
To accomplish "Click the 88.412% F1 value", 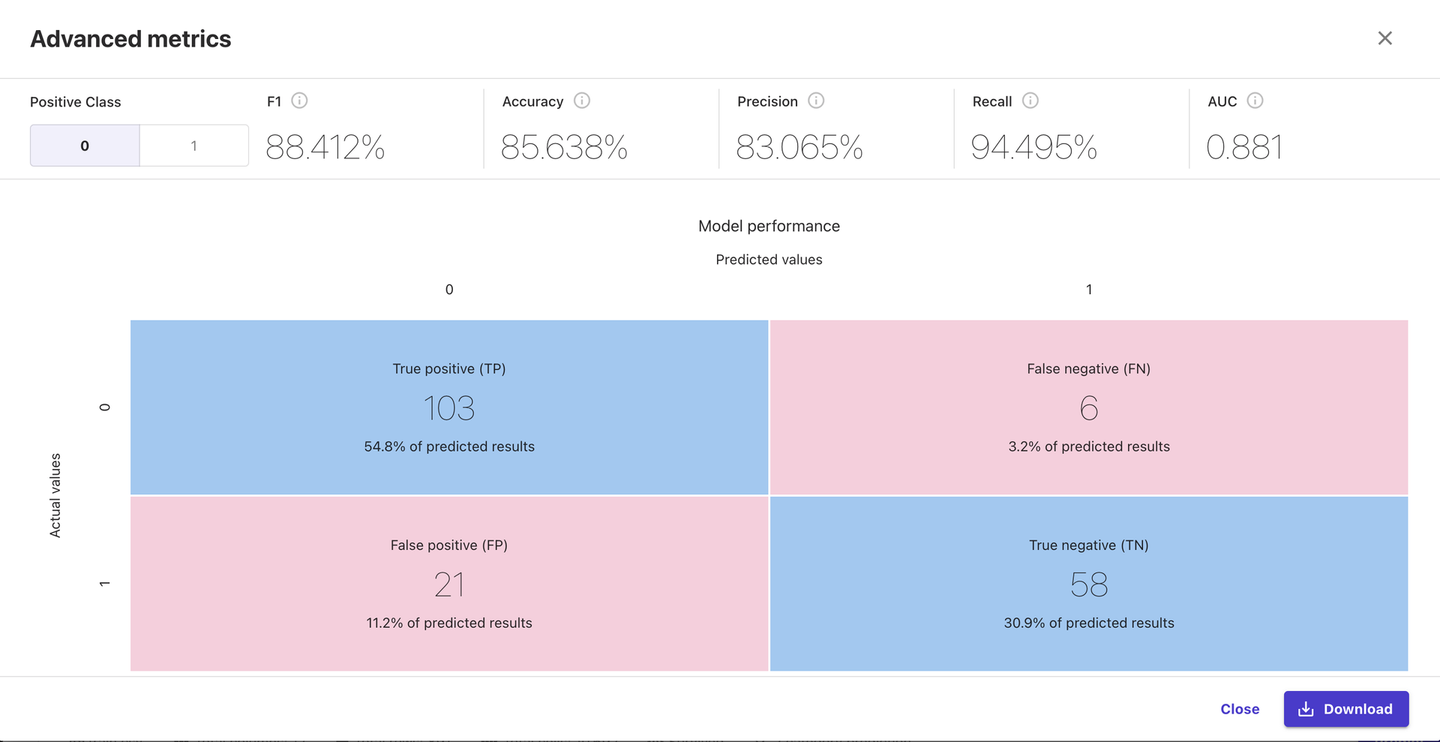I will coord(325,148).
